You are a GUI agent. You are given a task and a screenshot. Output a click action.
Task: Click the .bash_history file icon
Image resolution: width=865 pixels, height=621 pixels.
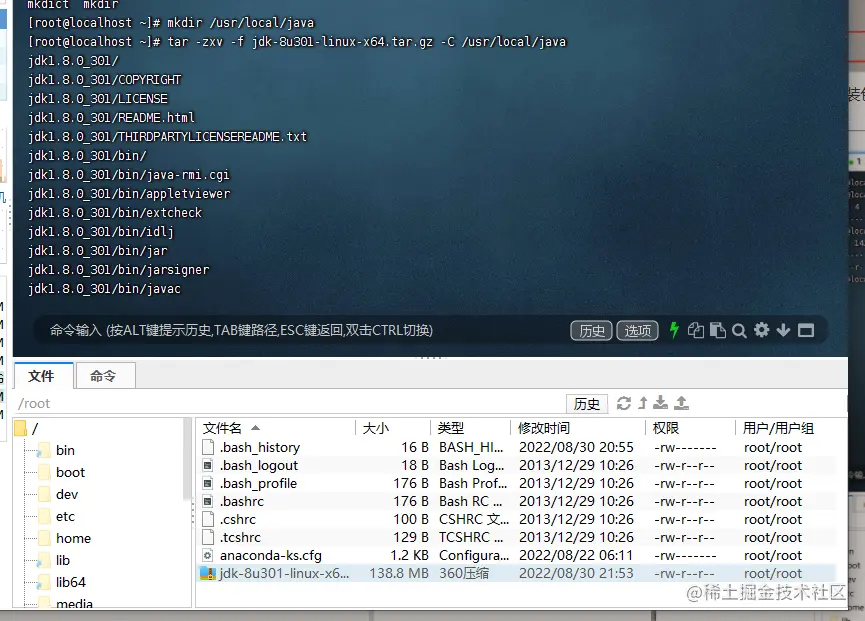(208, 447)
